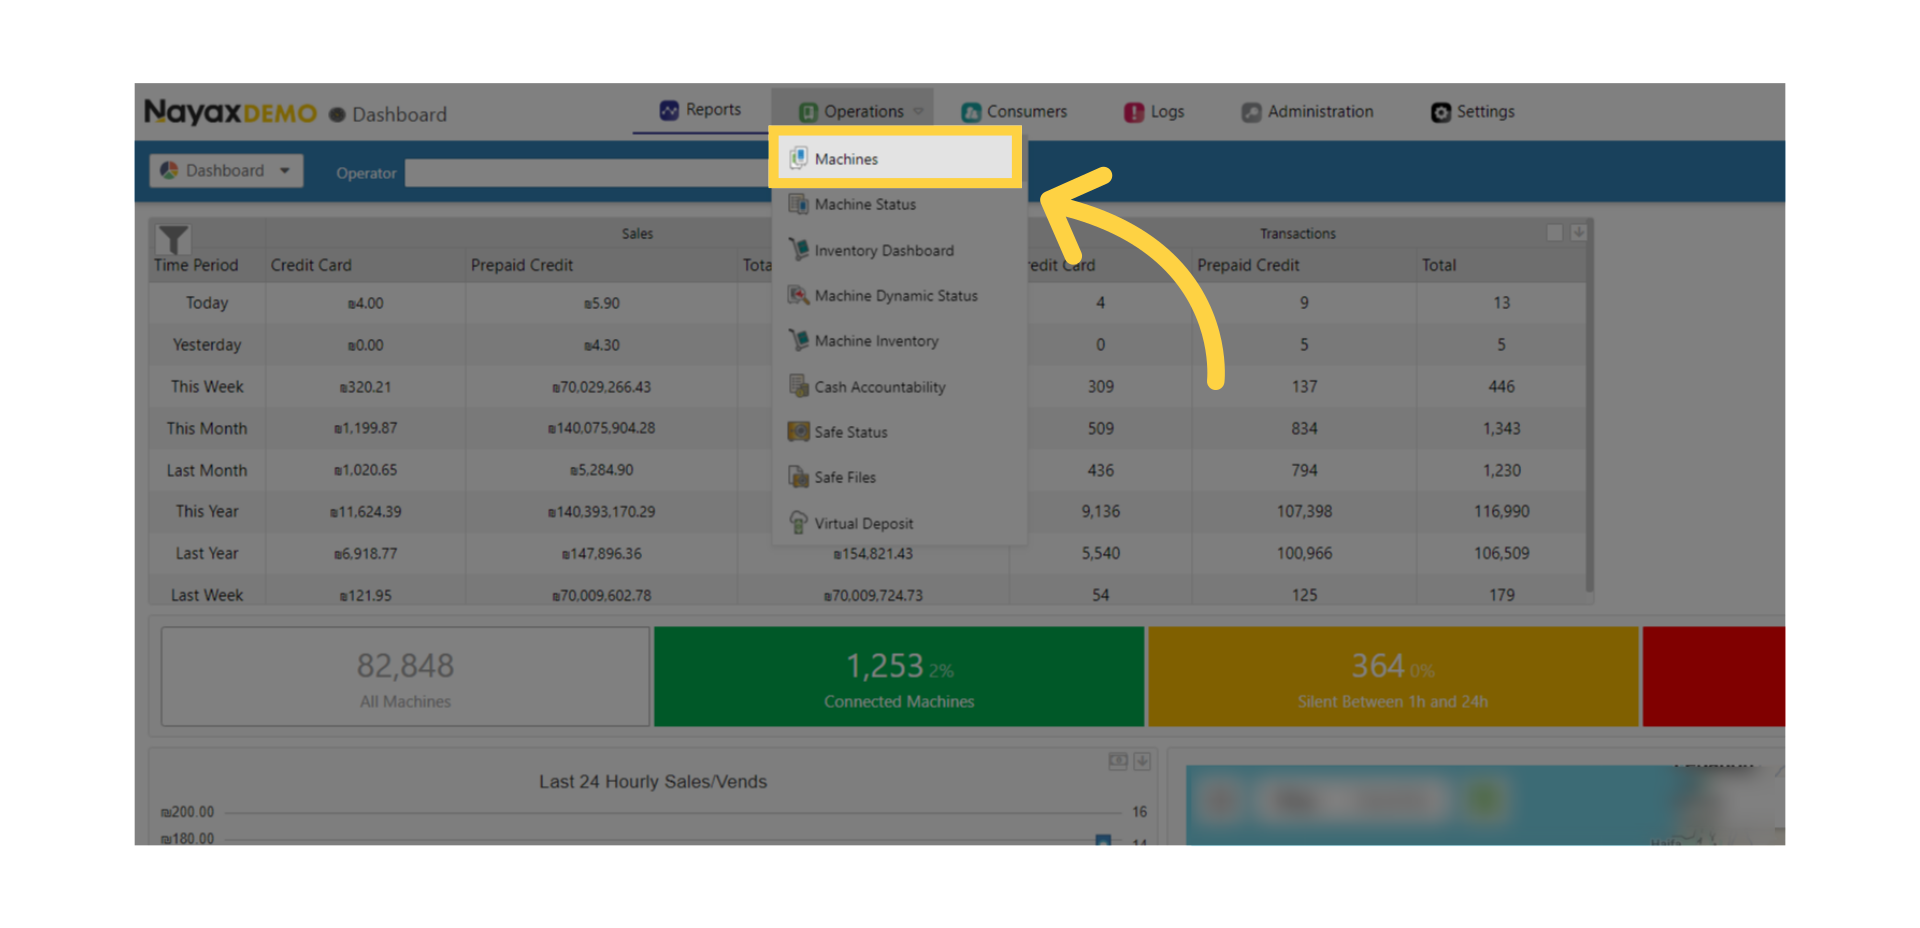This screenshot has width=1920, height=928.
Task: Open the Machines menu entry
Action: pyautogui.click(x=895, y=158)
